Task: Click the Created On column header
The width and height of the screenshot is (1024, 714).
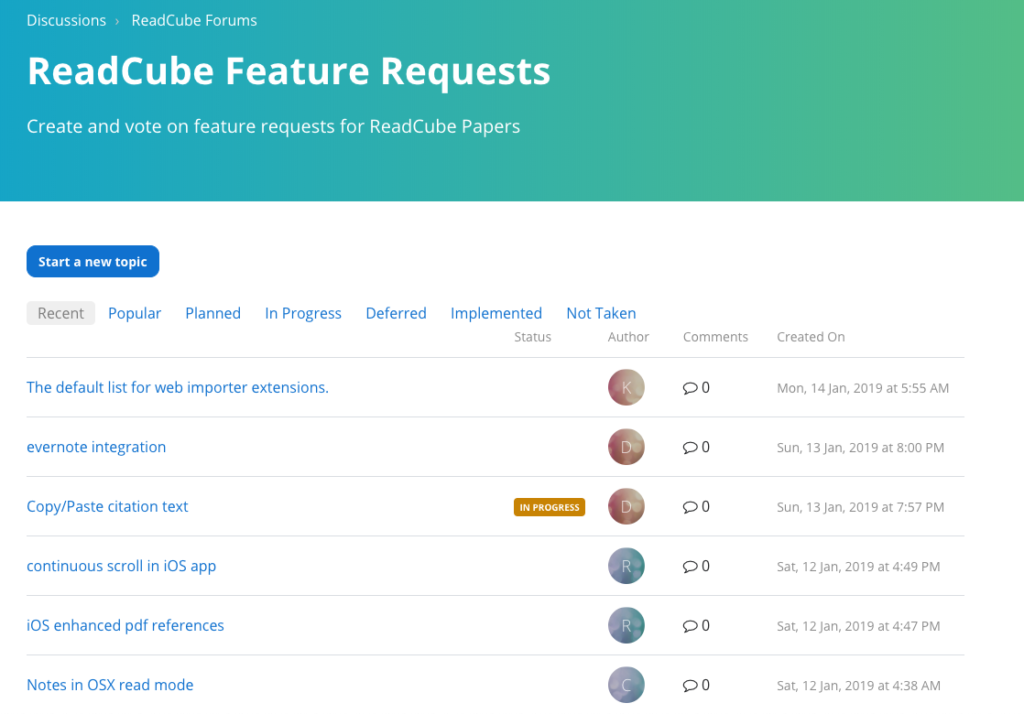Action: tap(810, 336)
